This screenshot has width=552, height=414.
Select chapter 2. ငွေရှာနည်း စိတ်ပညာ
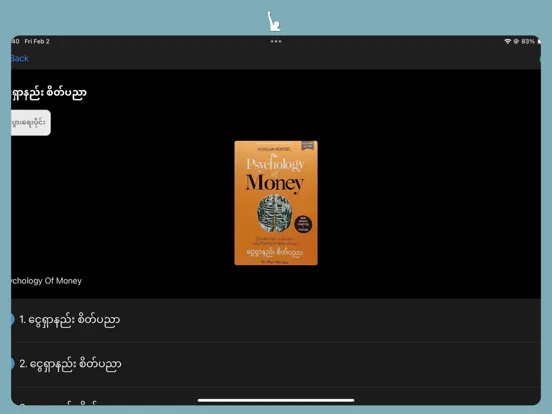pyautogui.click(x=276, y=364)
